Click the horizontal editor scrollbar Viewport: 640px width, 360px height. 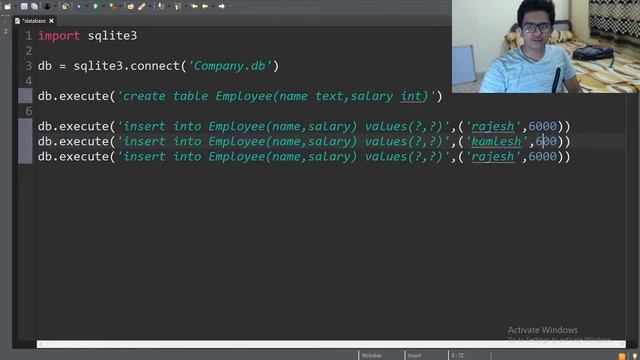click(331, 344)
